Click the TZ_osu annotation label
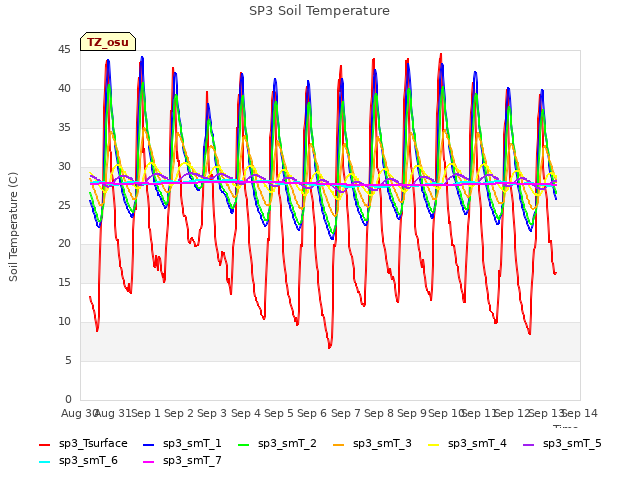640x480 pixels. point(108,42)
